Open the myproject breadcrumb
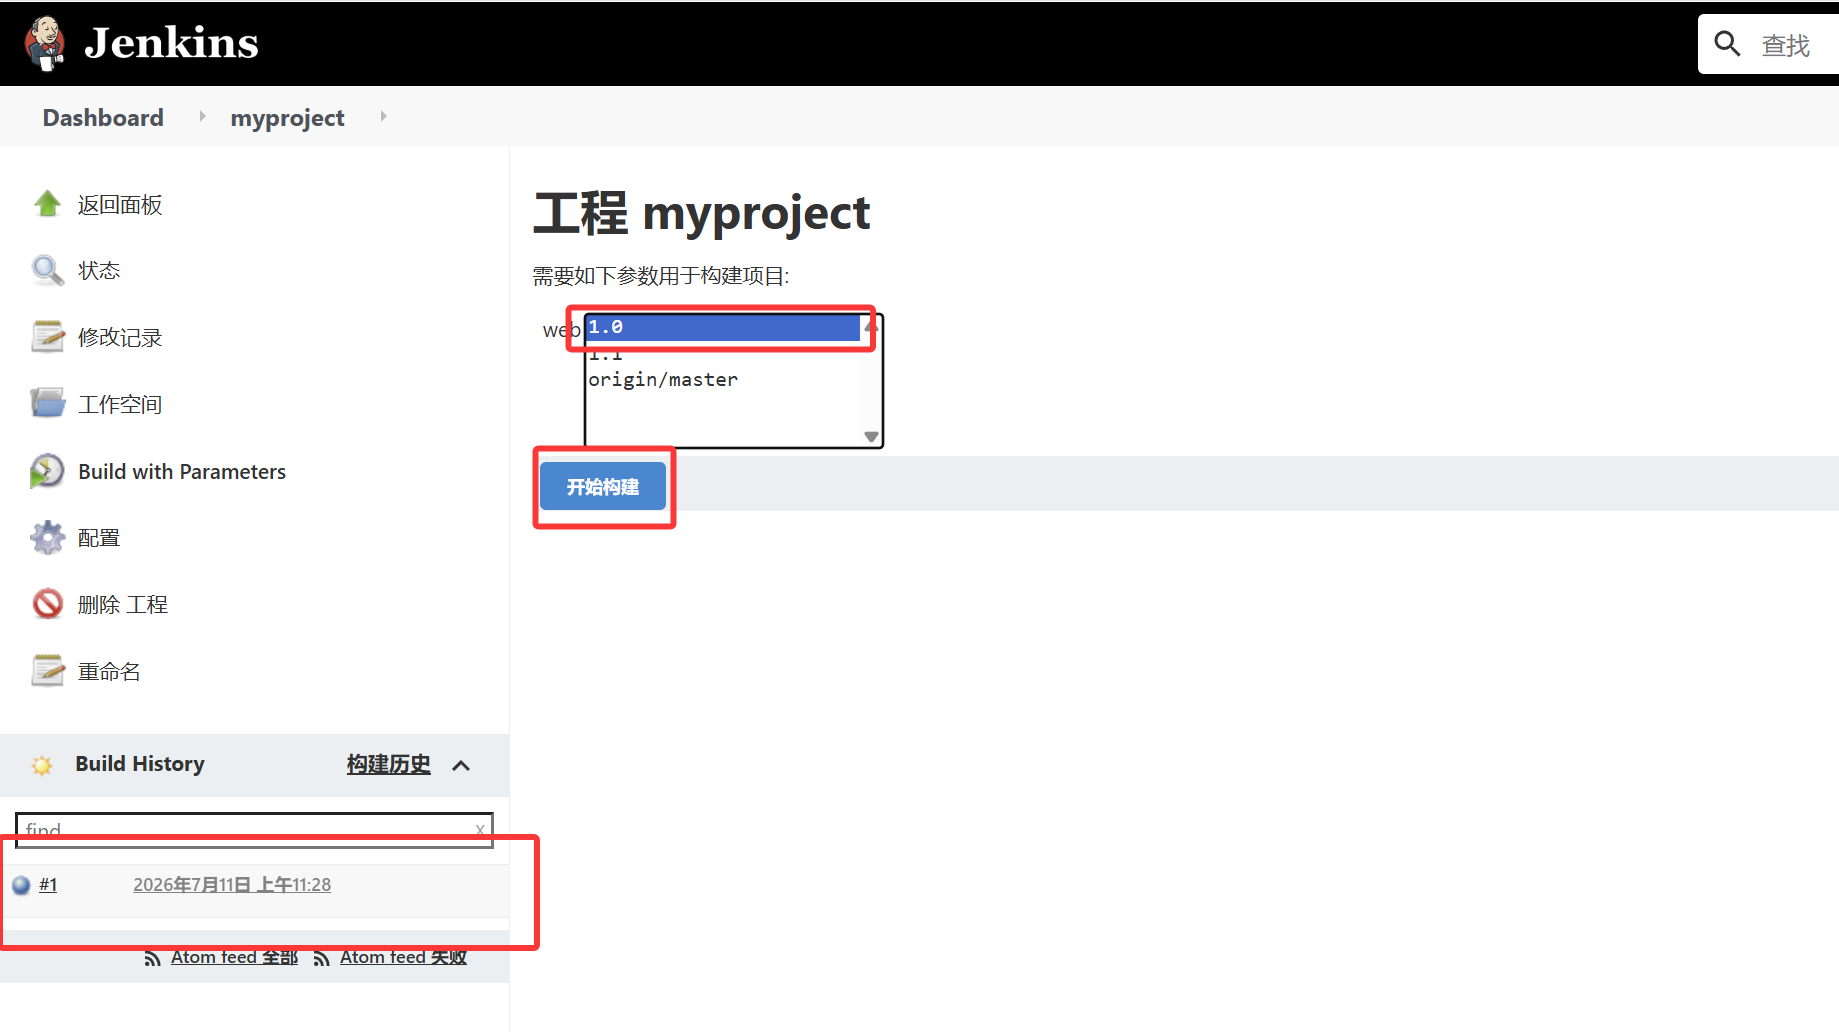 (287, 118)
